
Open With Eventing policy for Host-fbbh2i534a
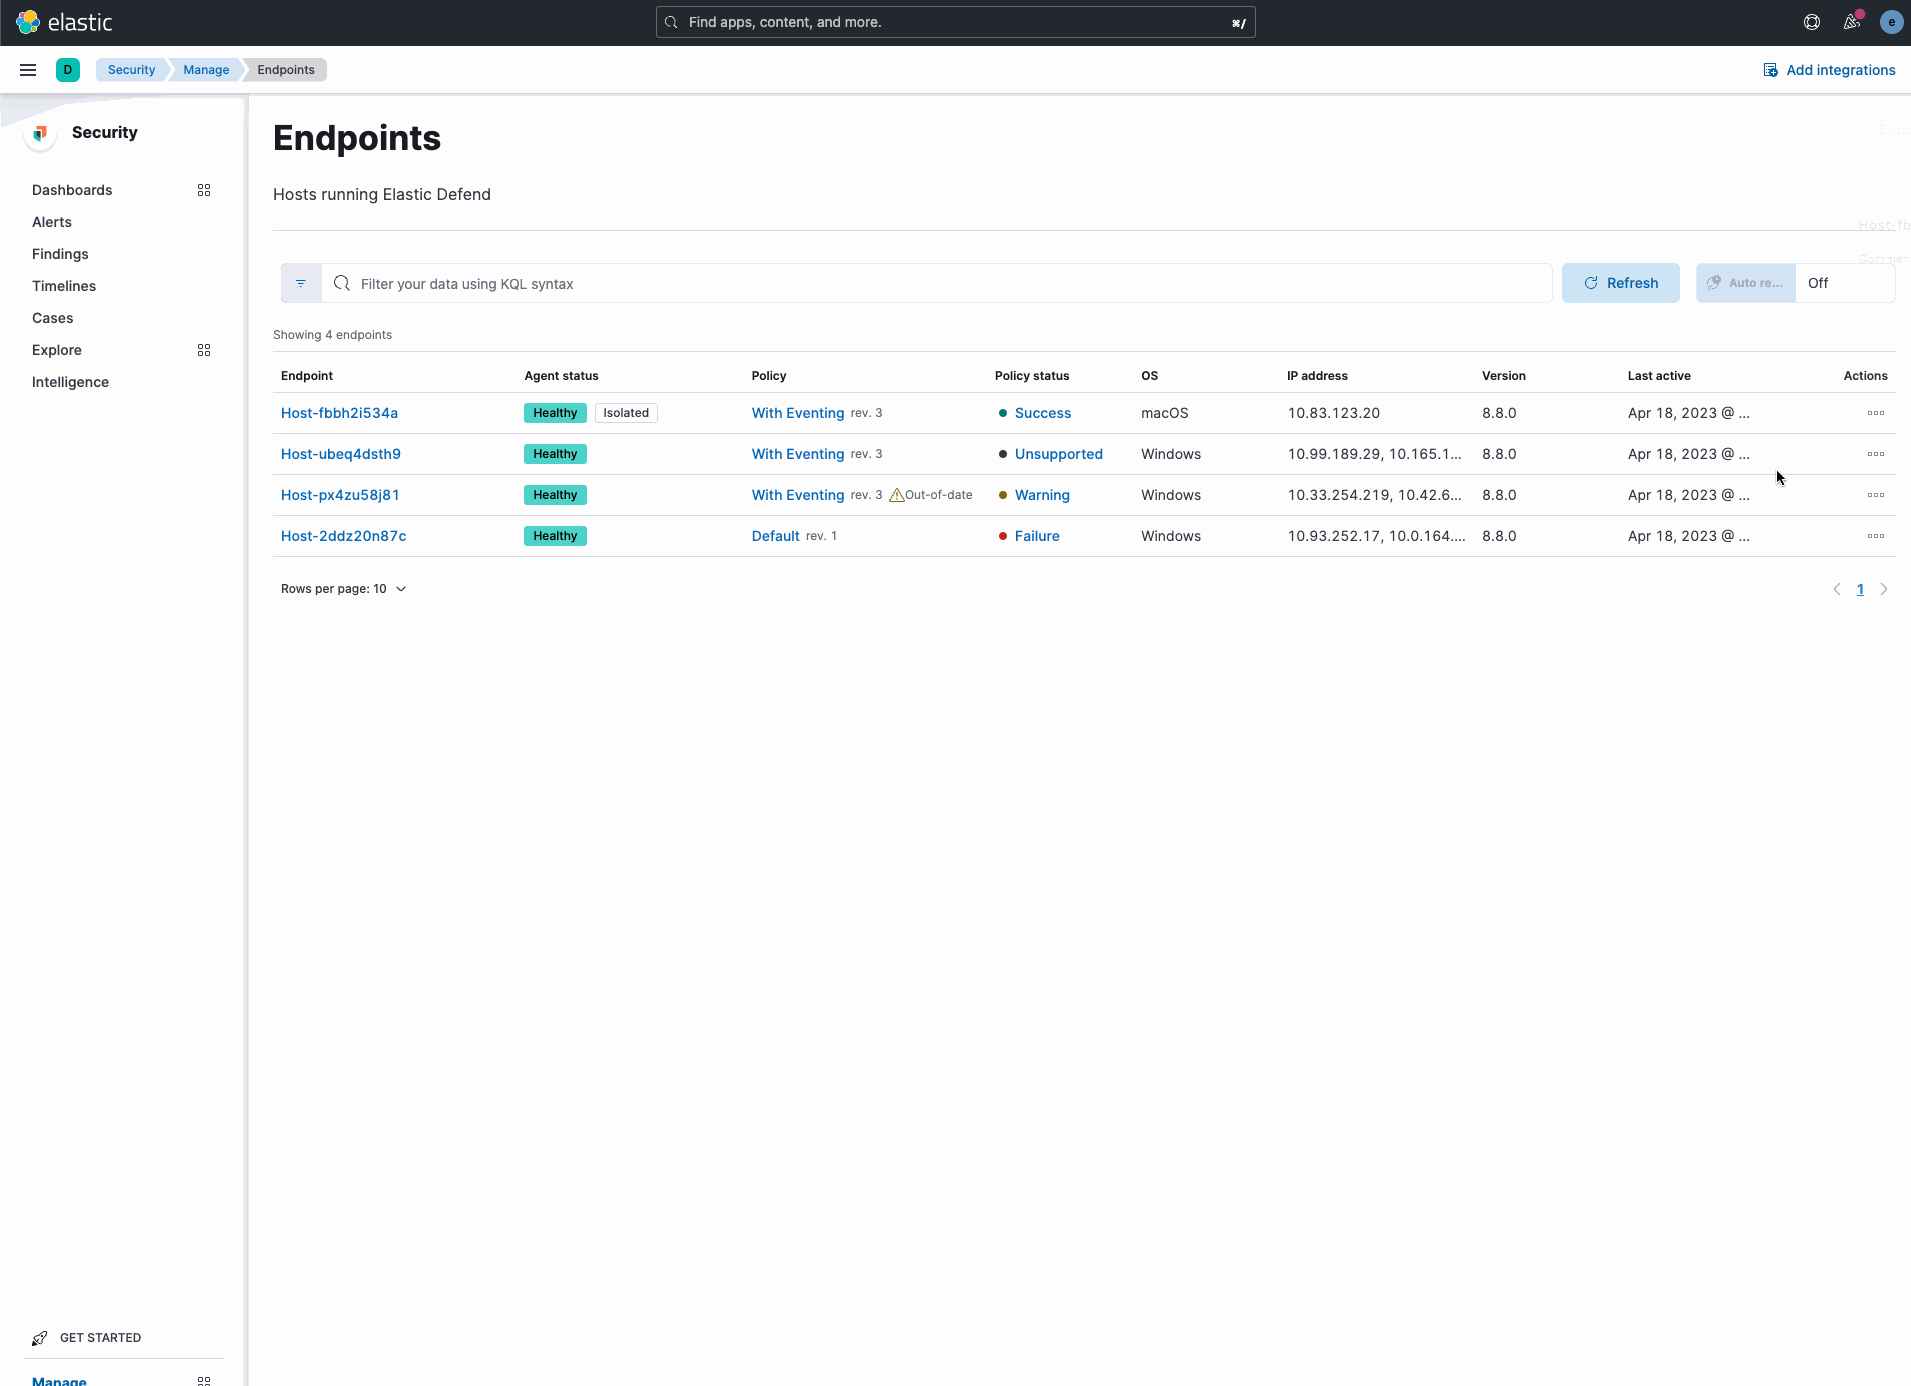(x=798, y=413)
